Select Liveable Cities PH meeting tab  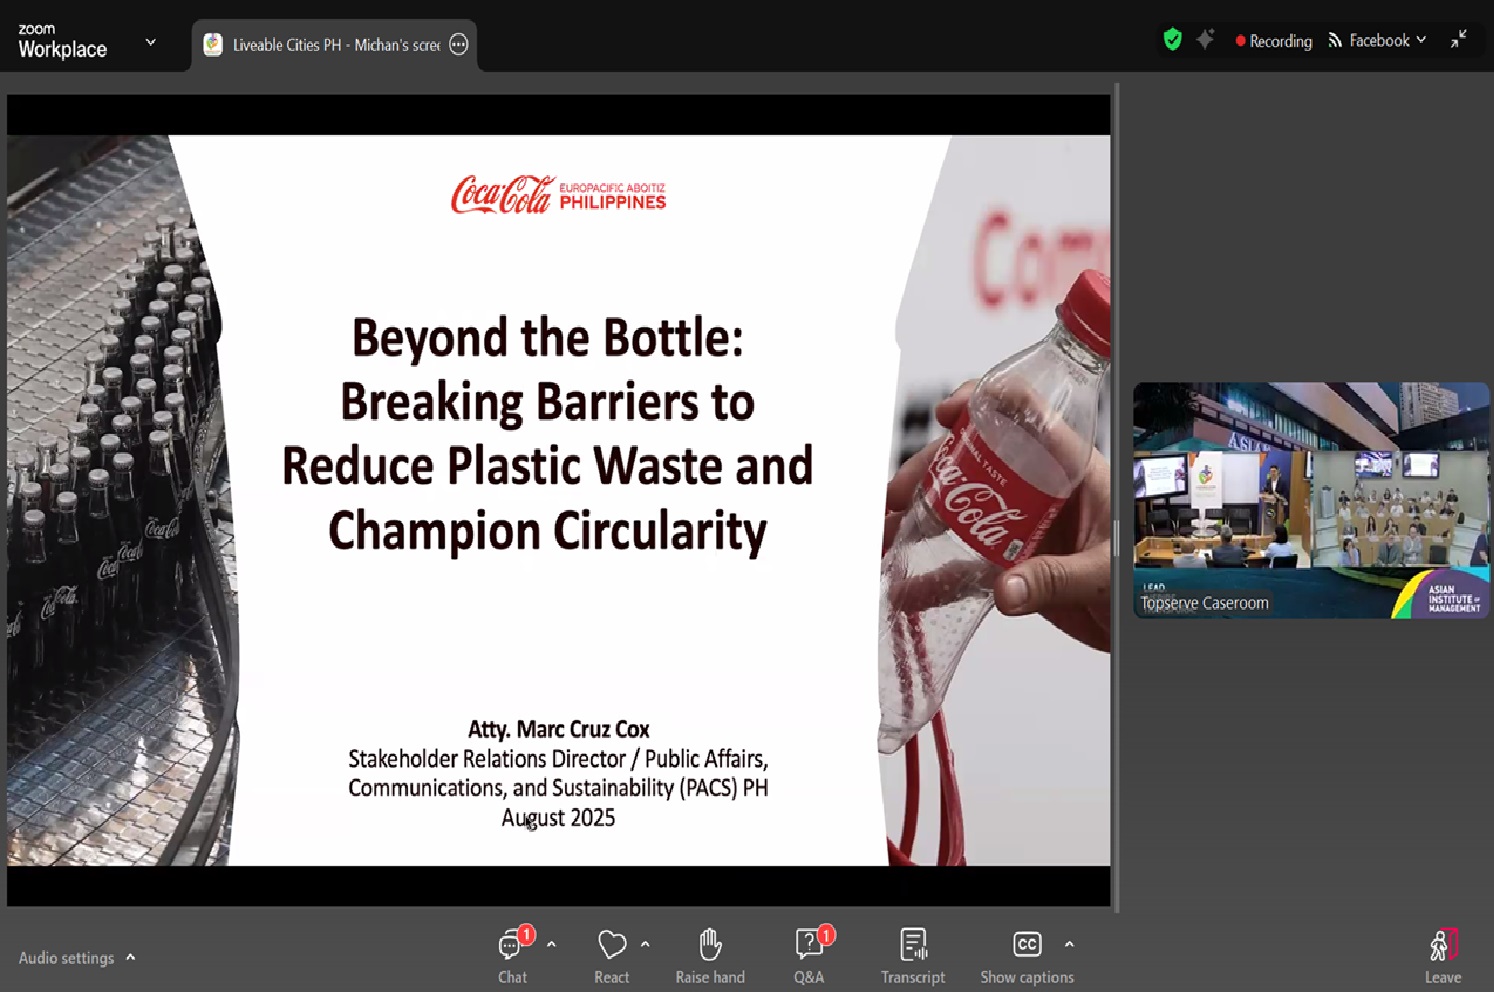click(335, 45)
